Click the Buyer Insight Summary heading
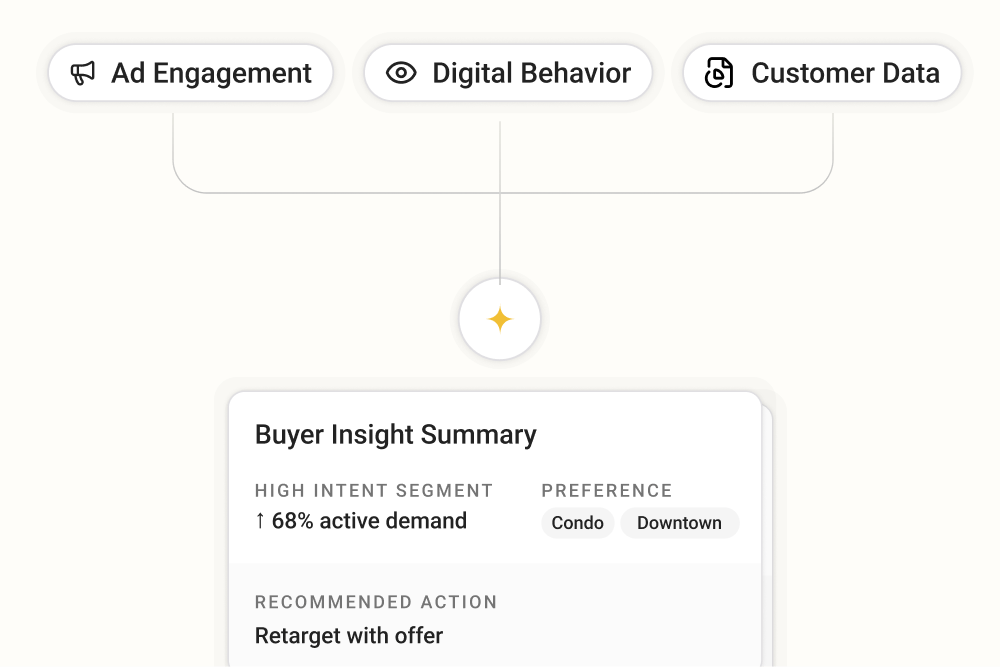Screen dimensions: 1000x667 [395, 435]
